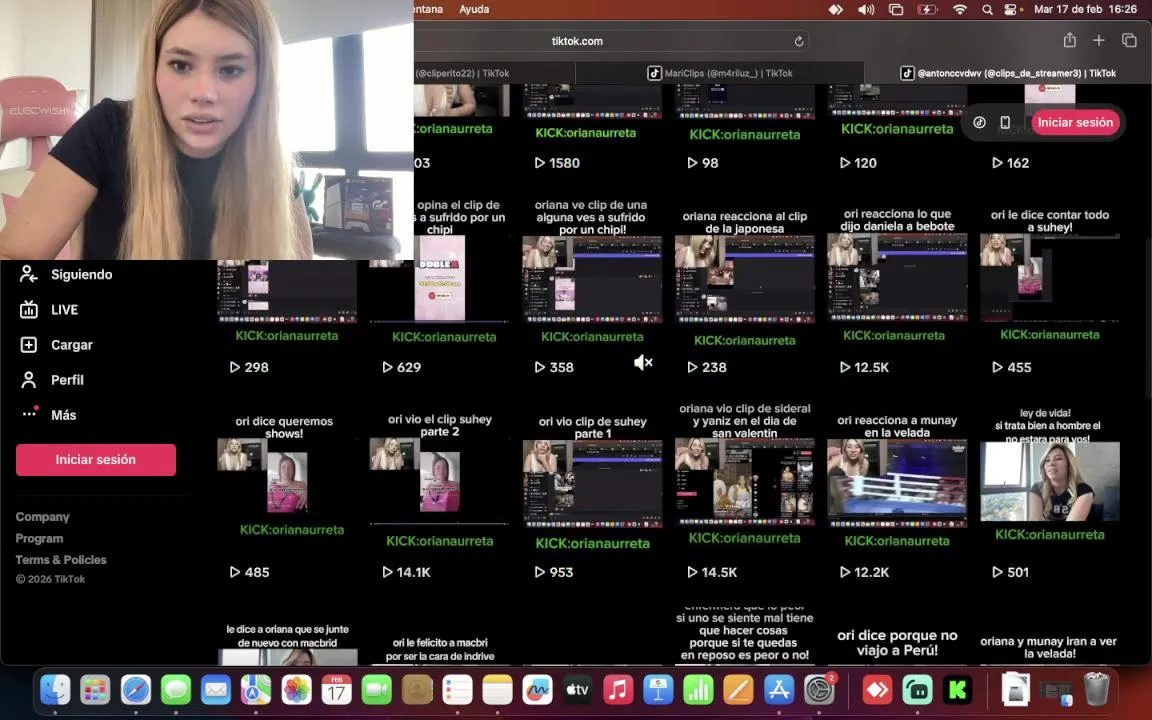Open the volume control in menu bar
The image size is (1152, 720).
point(866,10)
